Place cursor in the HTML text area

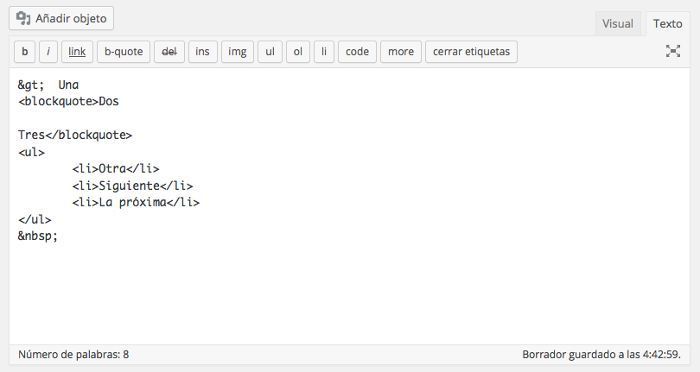[x=350, y=205]
